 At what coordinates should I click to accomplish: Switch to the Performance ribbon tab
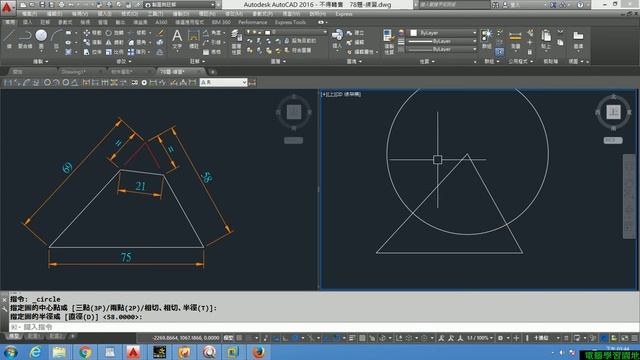[253, 22]
